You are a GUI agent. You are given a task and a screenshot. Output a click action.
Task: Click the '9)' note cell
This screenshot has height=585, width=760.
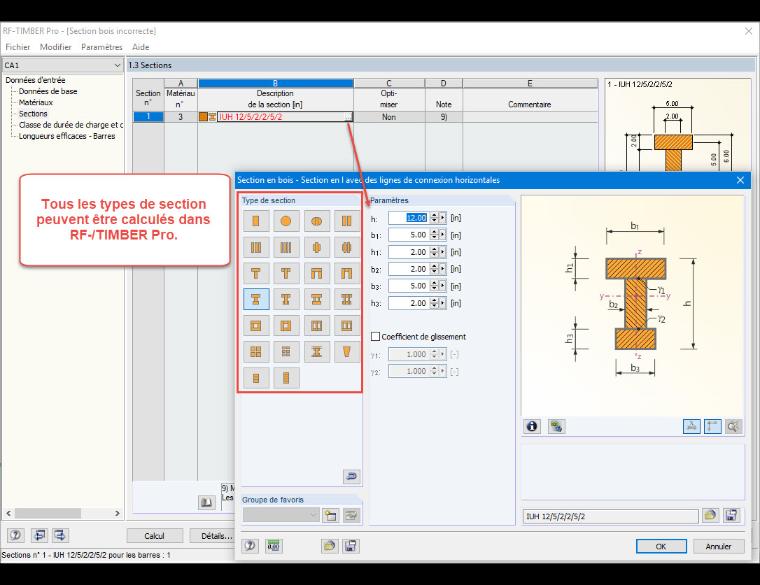click(x=443, y=117)
